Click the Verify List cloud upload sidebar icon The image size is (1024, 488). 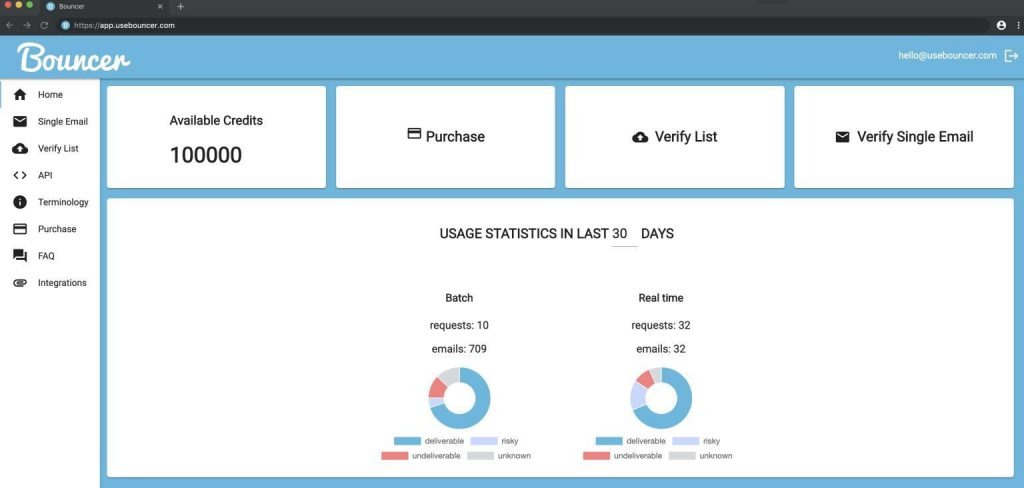click(x=20, y=148)
